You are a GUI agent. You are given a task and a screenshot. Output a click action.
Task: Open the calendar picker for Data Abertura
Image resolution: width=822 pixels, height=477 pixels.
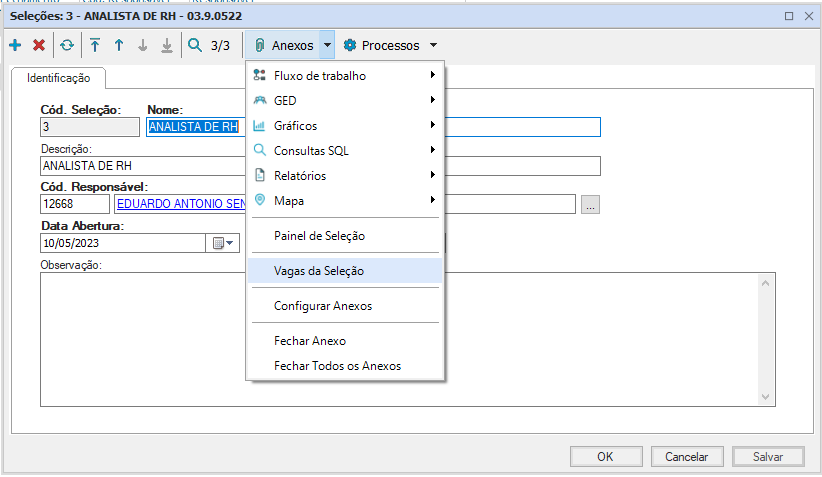pos(222,243)
